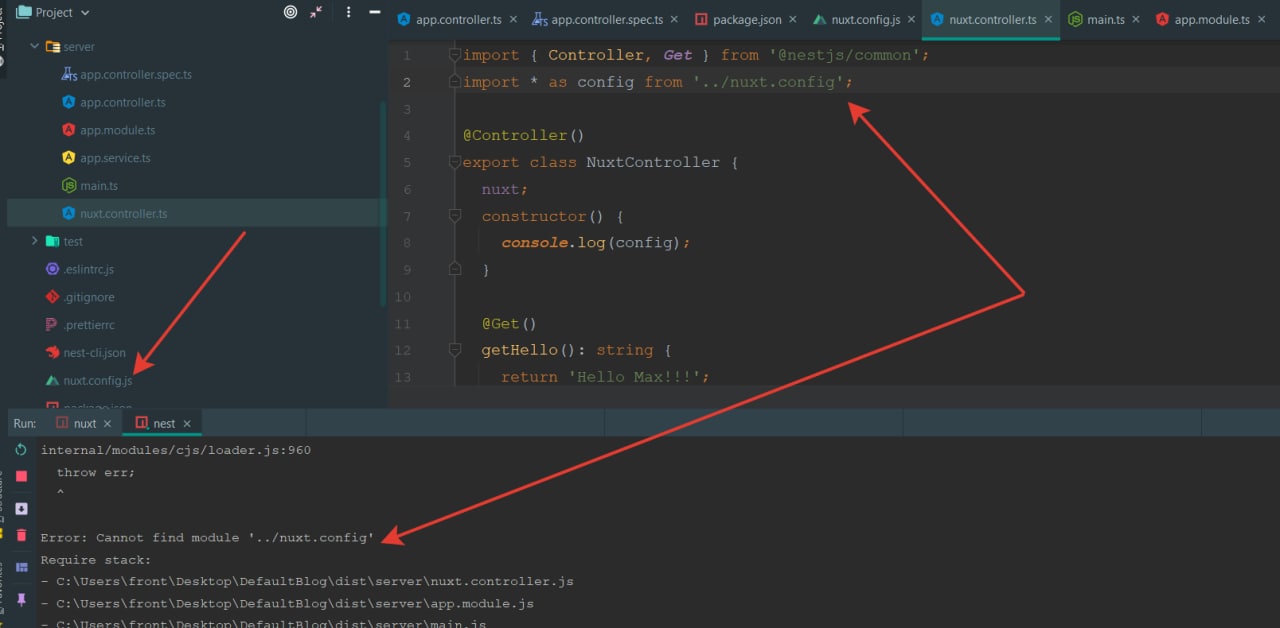Pin the current Run tab
1280x628 pixels.
[x=21, y=599]
